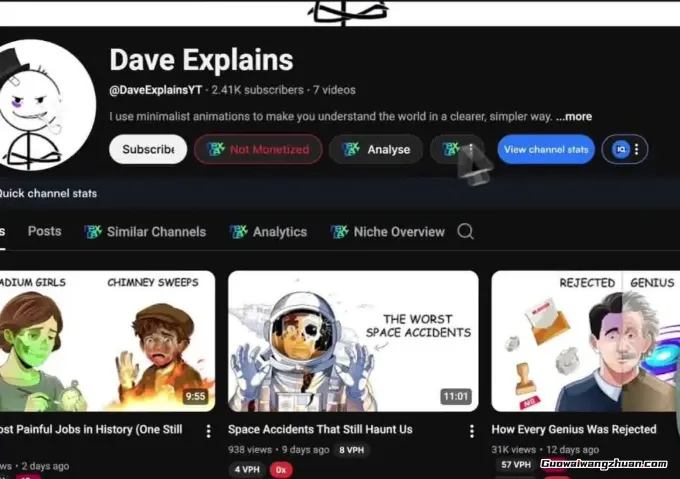Click icon on the Not Monetized badge

[x=216, y=149]
